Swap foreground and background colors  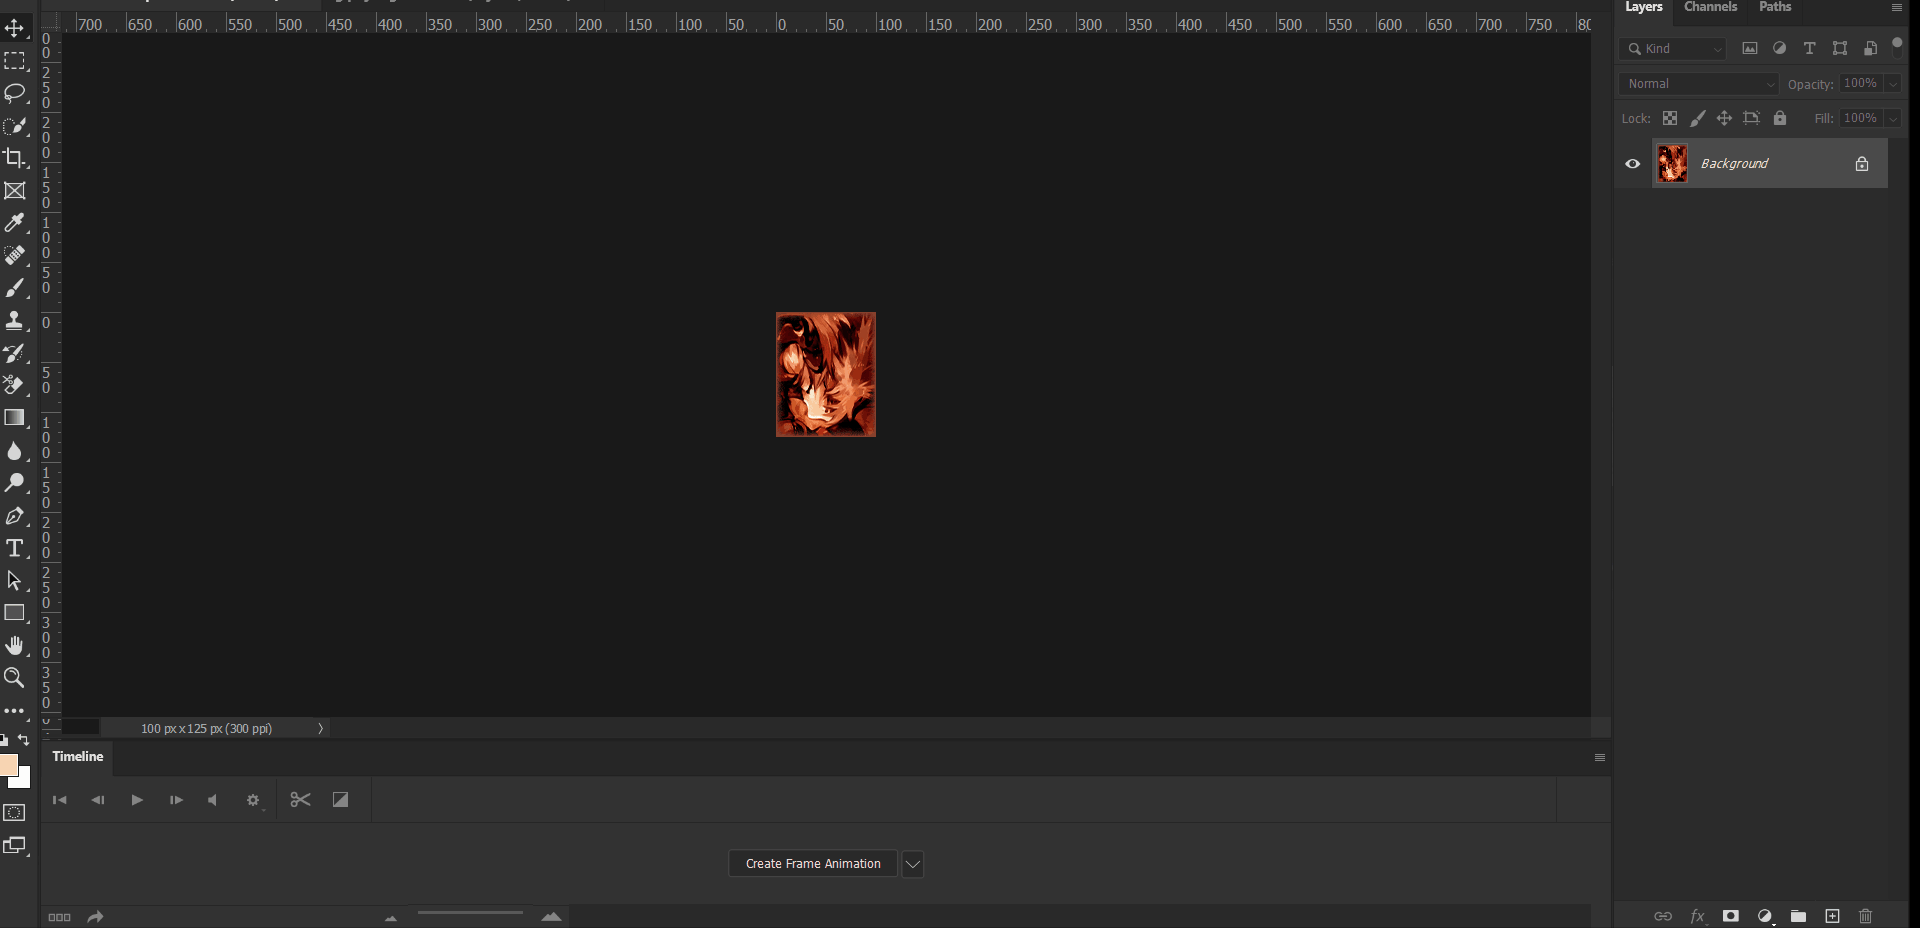[x=24, y=740]
